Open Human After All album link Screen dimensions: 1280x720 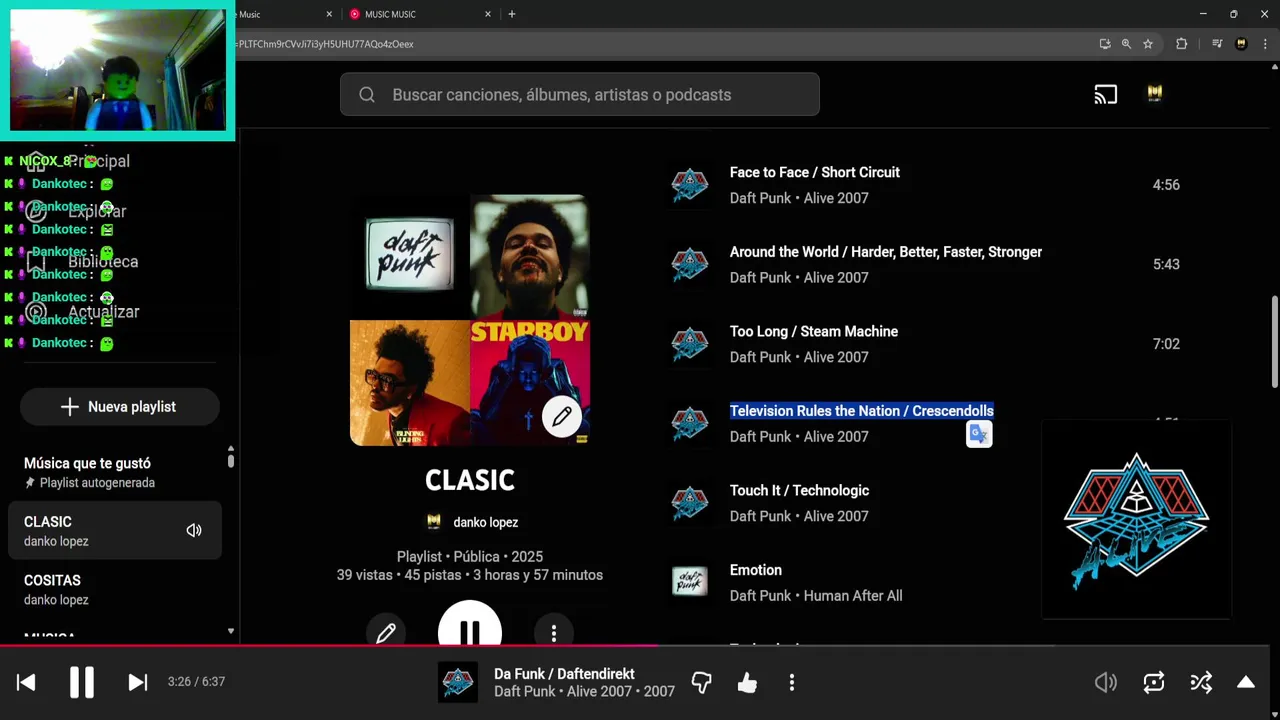853,596
